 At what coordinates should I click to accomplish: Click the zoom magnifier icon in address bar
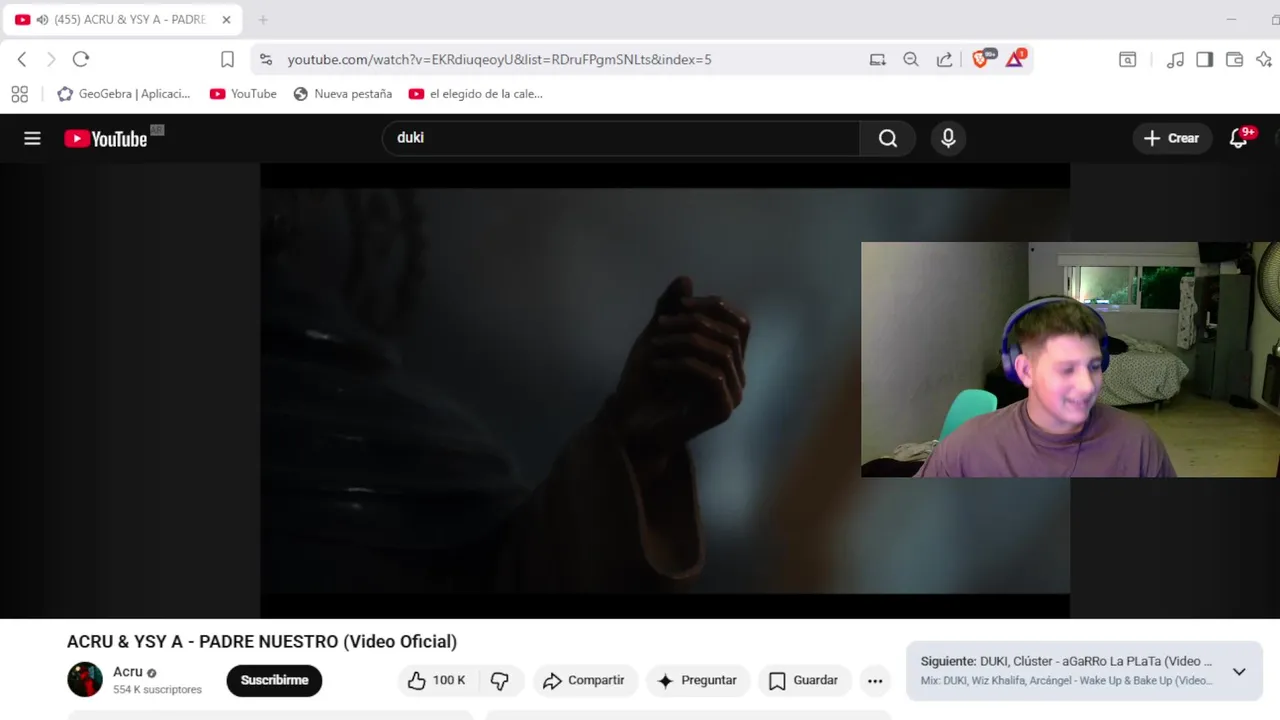pyautogui.click(x=911, y=60)
